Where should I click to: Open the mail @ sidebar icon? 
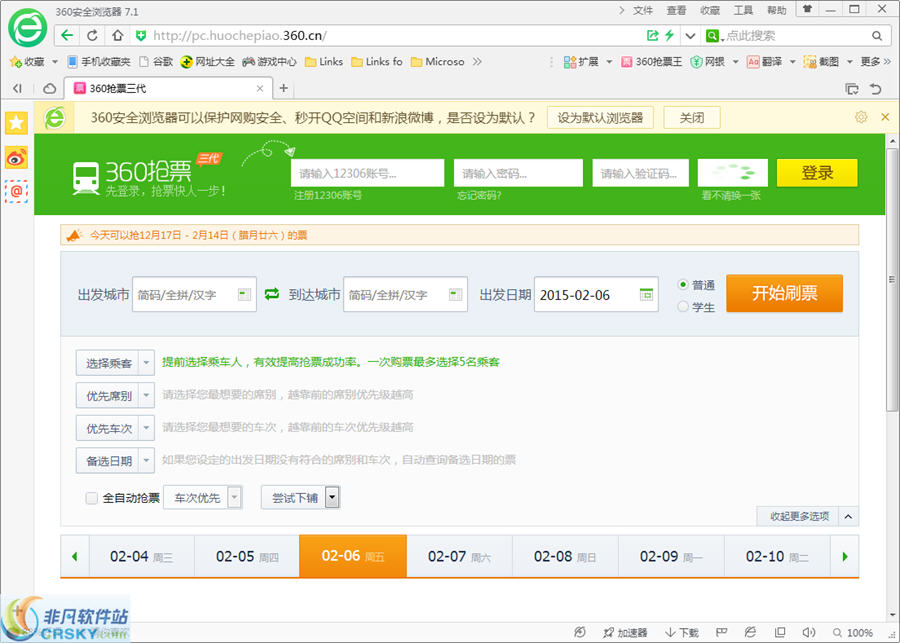pos(16,191)
